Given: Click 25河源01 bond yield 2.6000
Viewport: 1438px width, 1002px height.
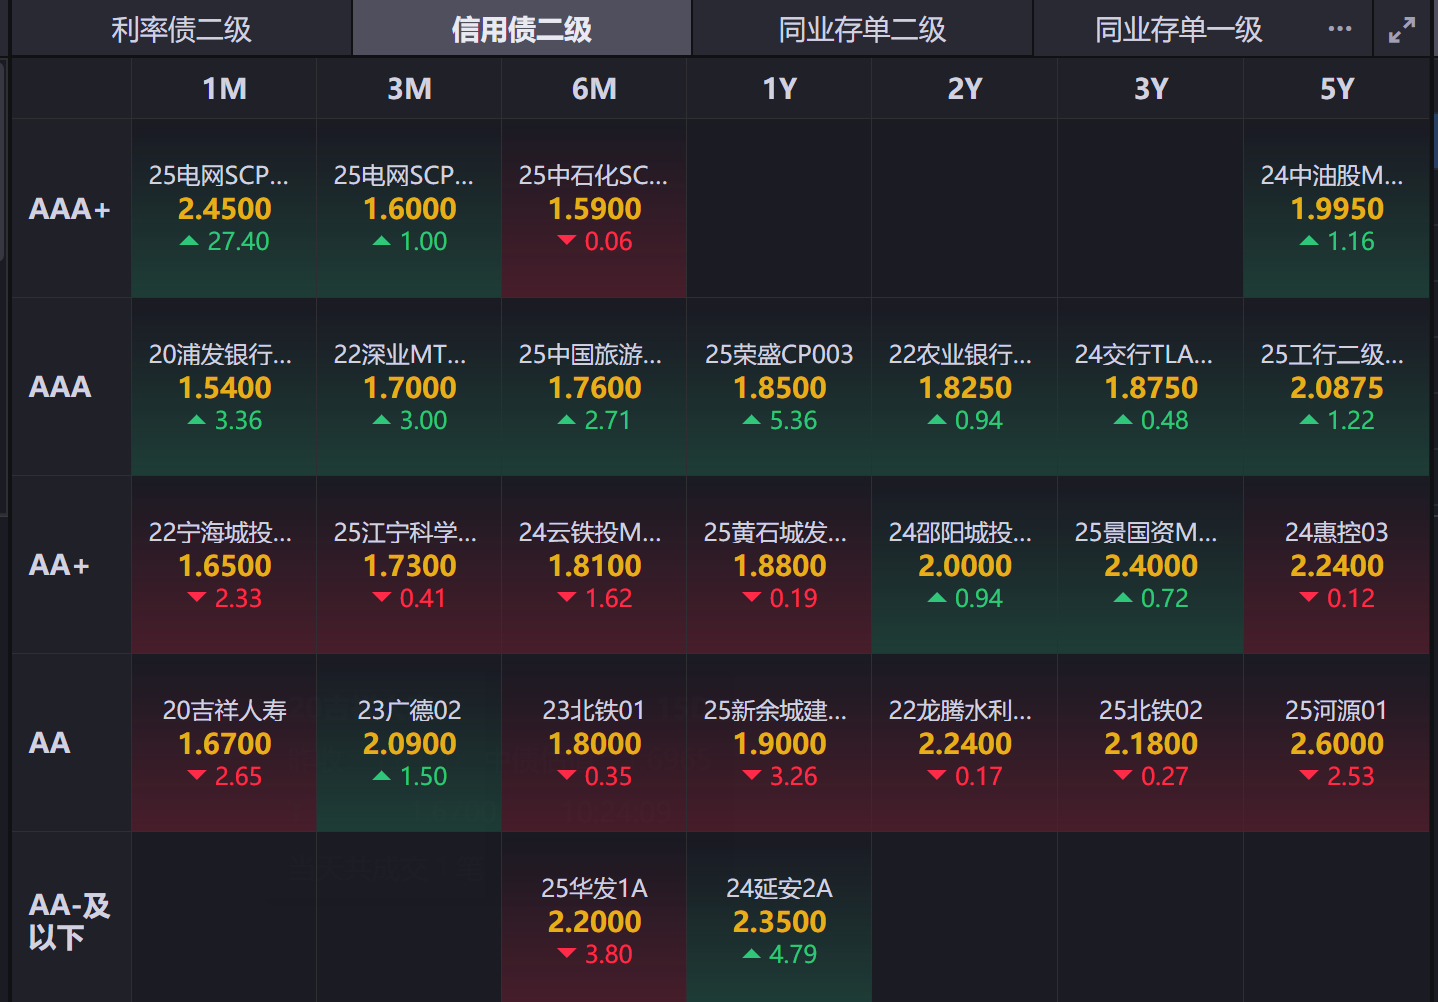Looking at the screenshot, I should 1336,743.
